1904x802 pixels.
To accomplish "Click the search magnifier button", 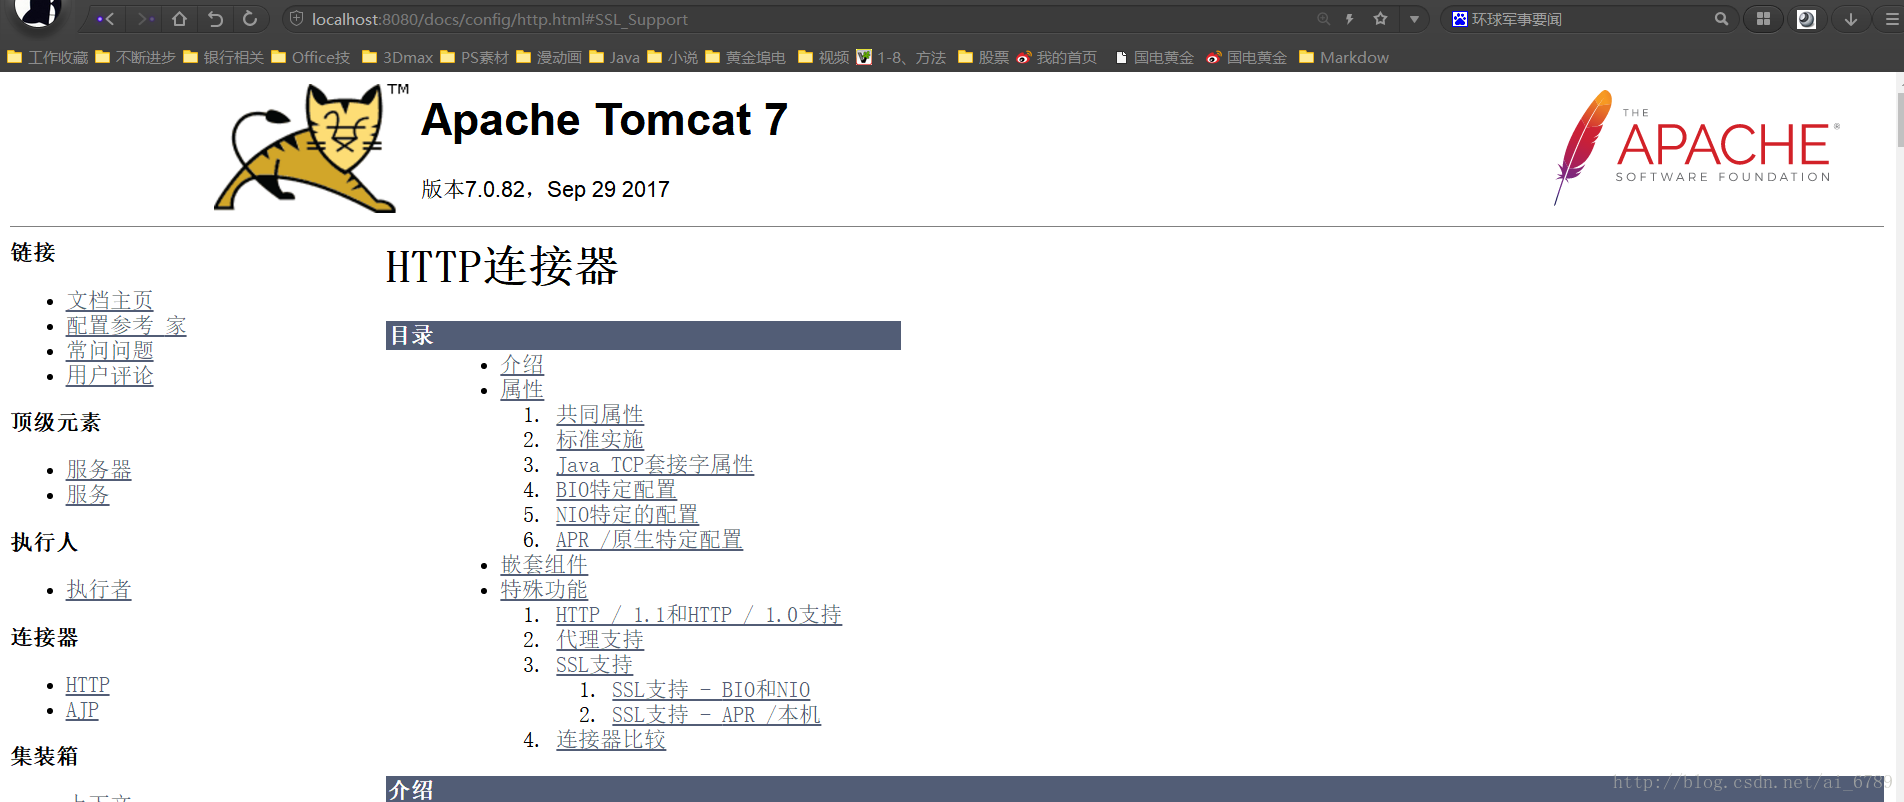I will coord(1721,19).
